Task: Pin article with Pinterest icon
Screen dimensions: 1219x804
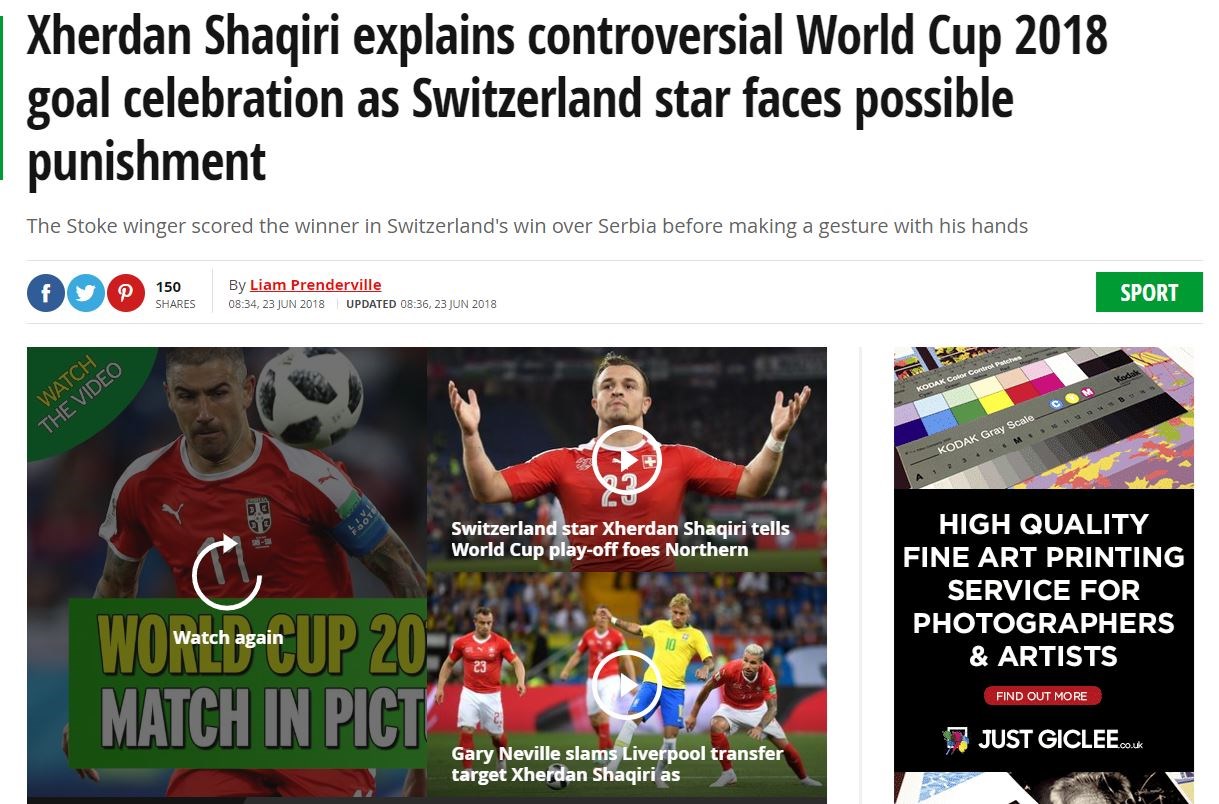Action: [126, 293]
